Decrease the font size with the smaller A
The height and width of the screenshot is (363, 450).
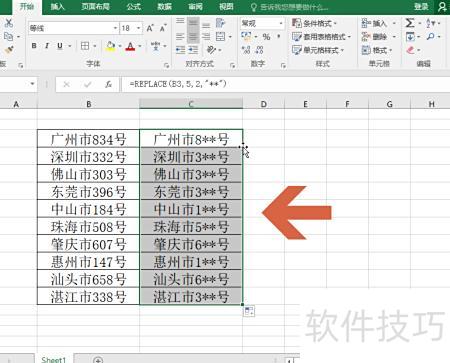coord(163,28)
